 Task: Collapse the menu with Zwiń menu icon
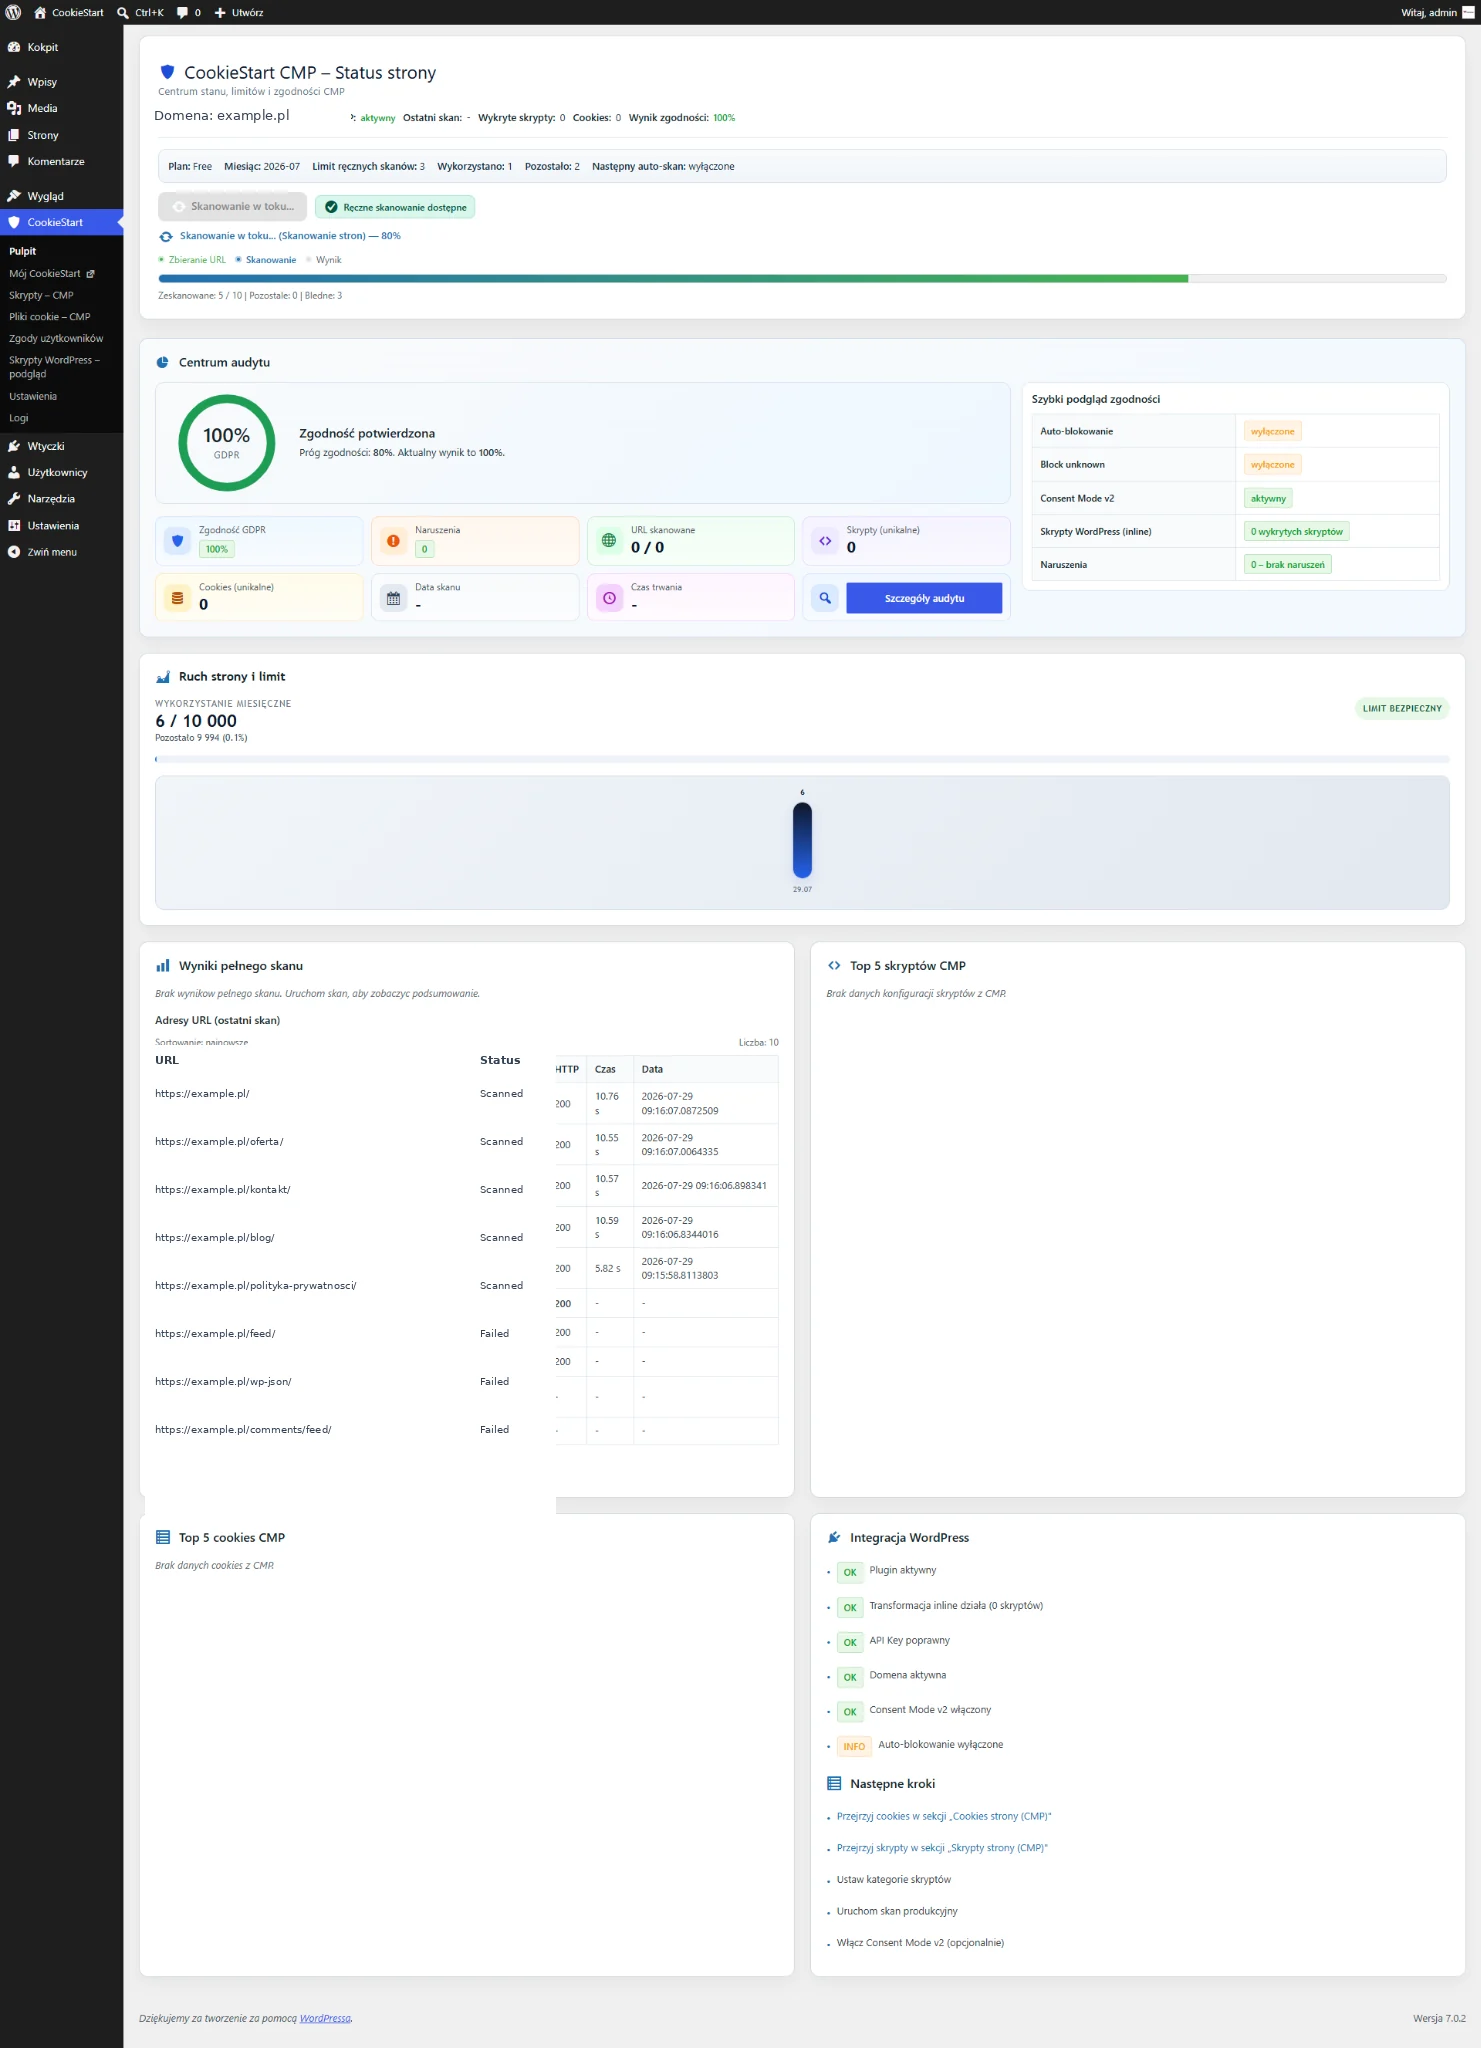tap(14, 552)
